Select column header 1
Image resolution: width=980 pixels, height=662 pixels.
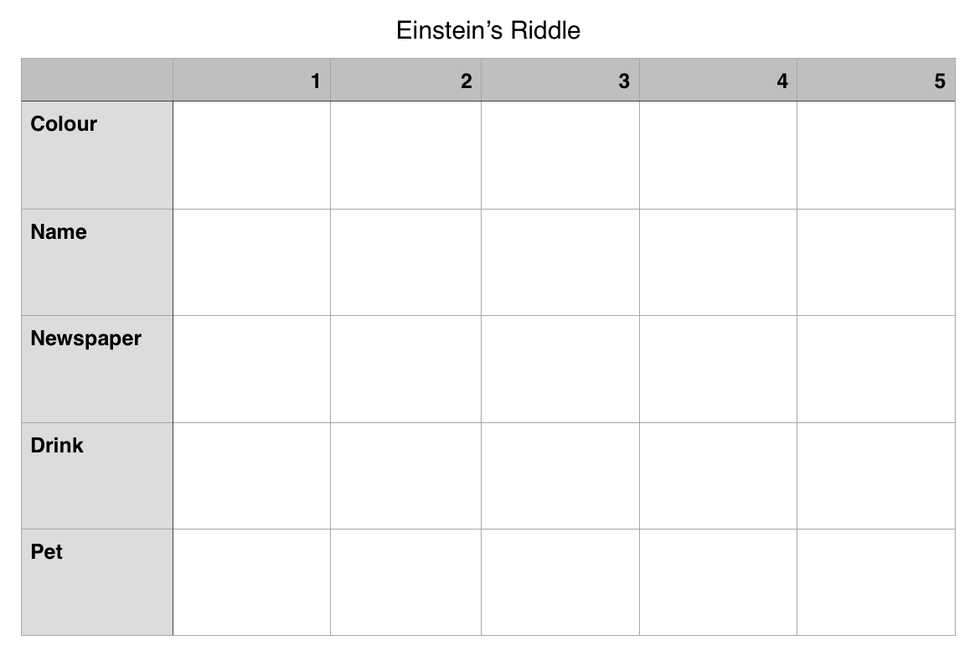point(251,81)
